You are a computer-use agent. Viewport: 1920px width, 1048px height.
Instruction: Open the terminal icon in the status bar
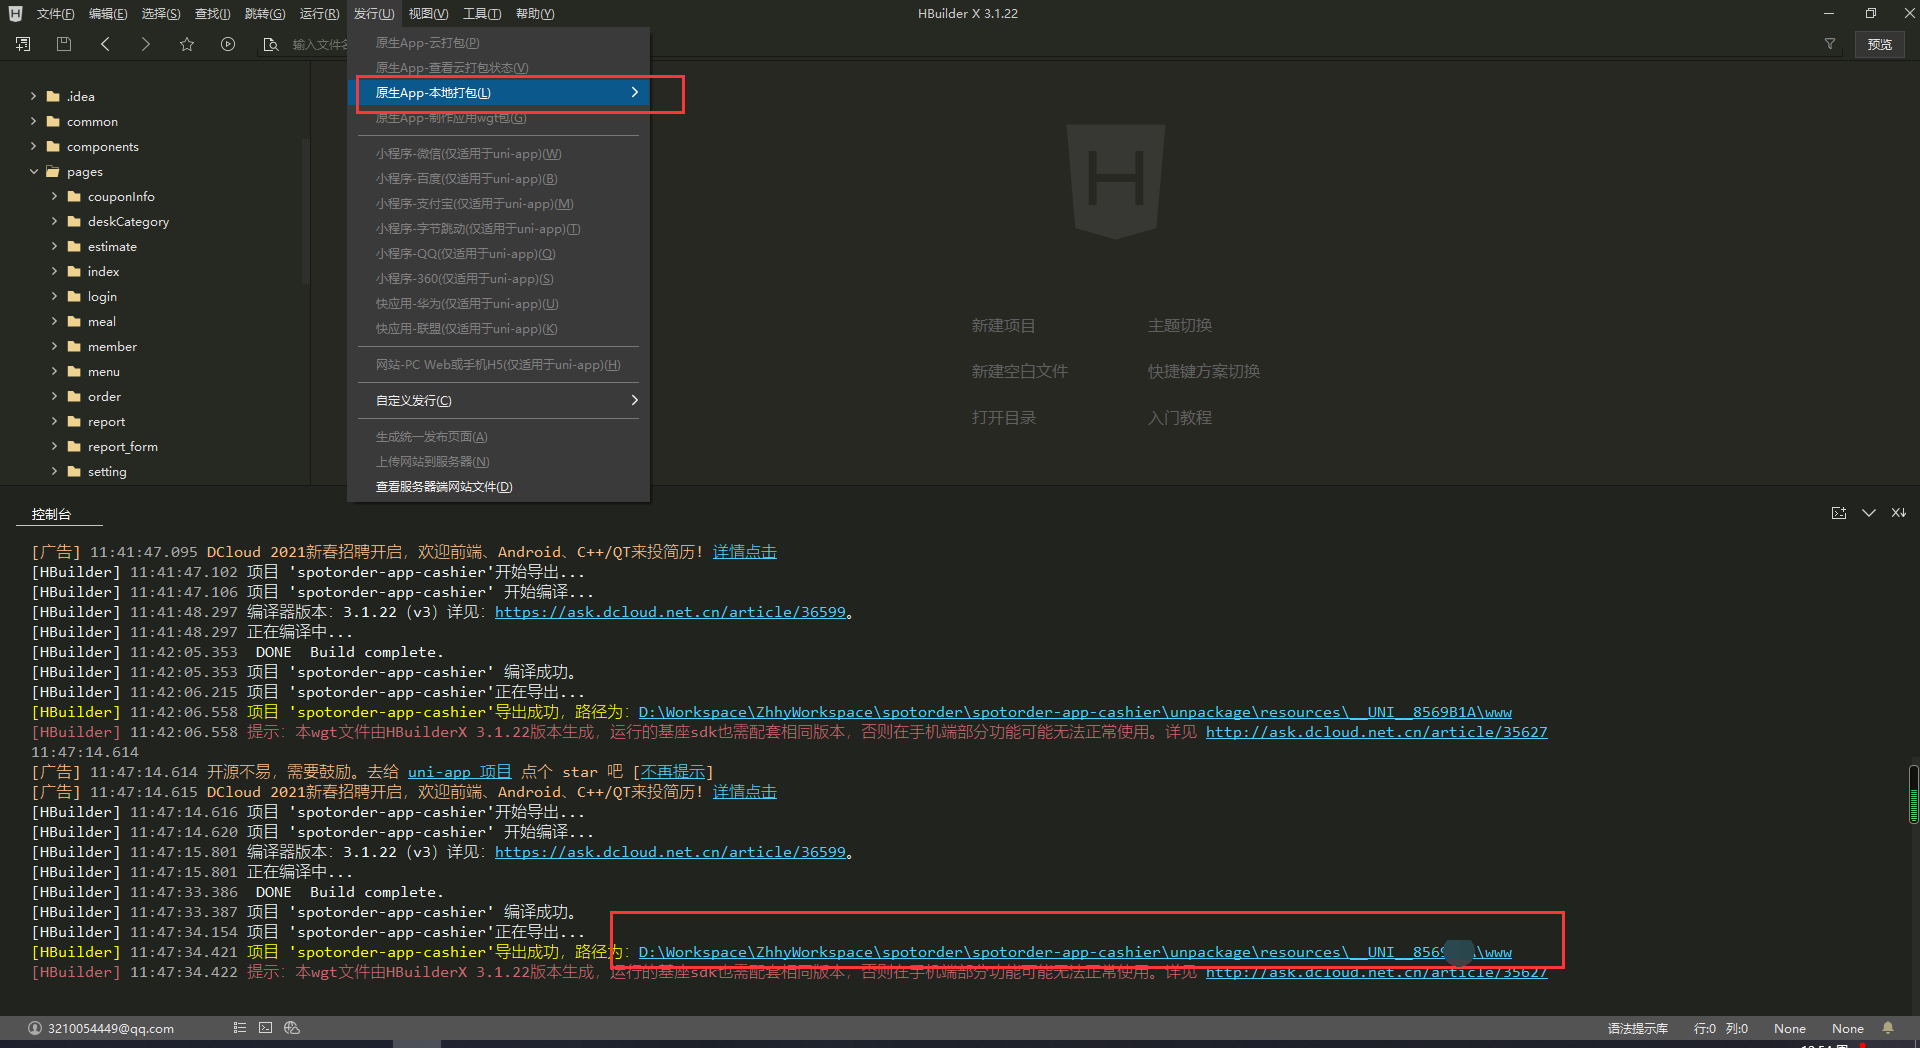point(265,1028)
